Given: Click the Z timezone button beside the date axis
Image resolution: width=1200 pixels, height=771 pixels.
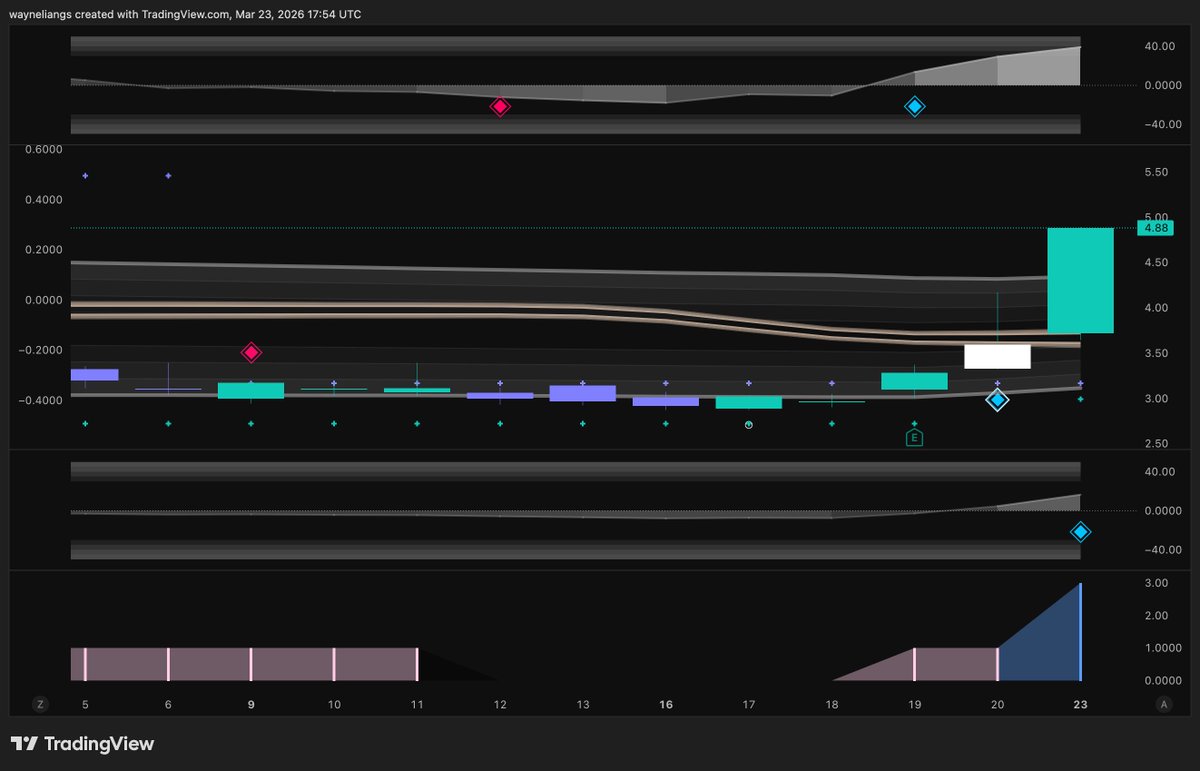Looking at the screenshot, I should point(40,704).
